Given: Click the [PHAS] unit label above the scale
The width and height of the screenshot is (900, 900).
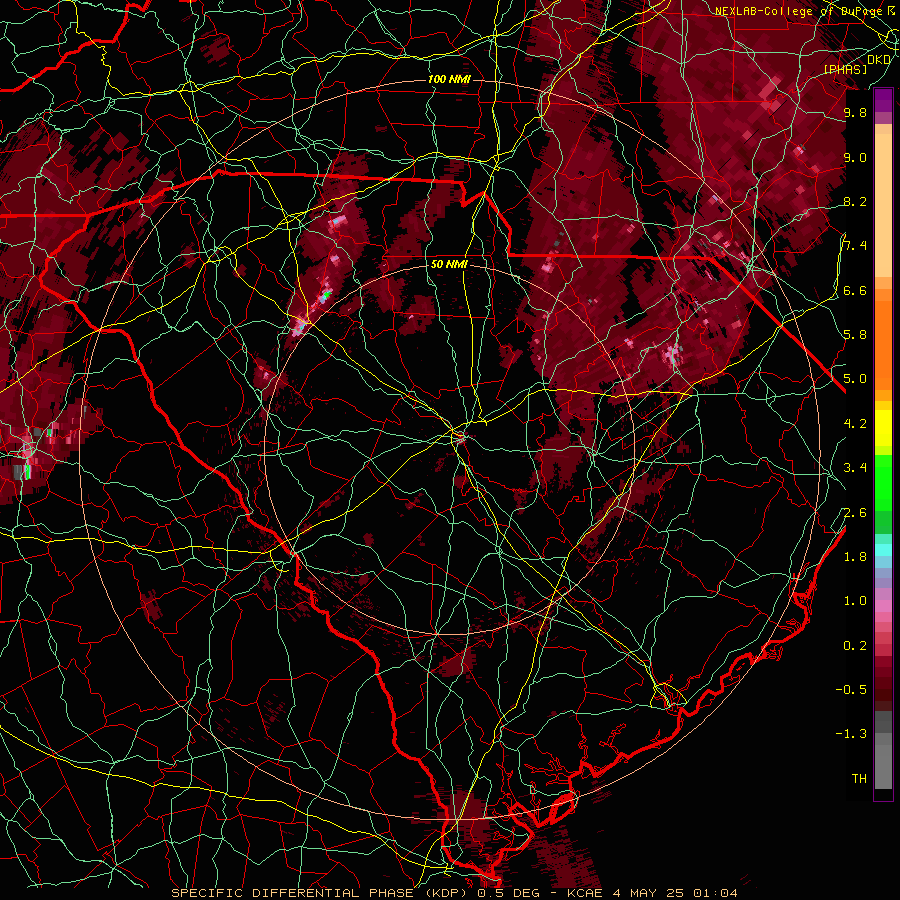Looking at the screenshot, I should coord(845,69).
